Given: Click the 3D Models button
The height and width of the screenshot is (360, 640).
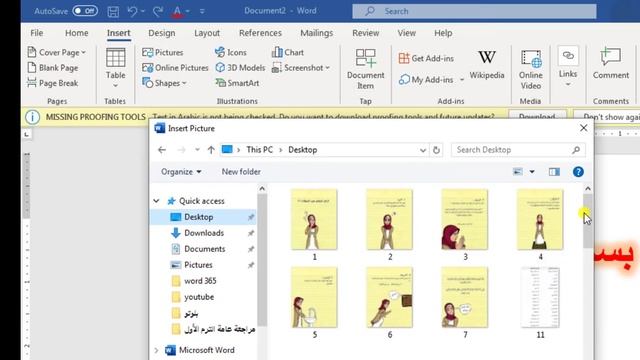Looking at the screenshot, I should click(240, 68).
